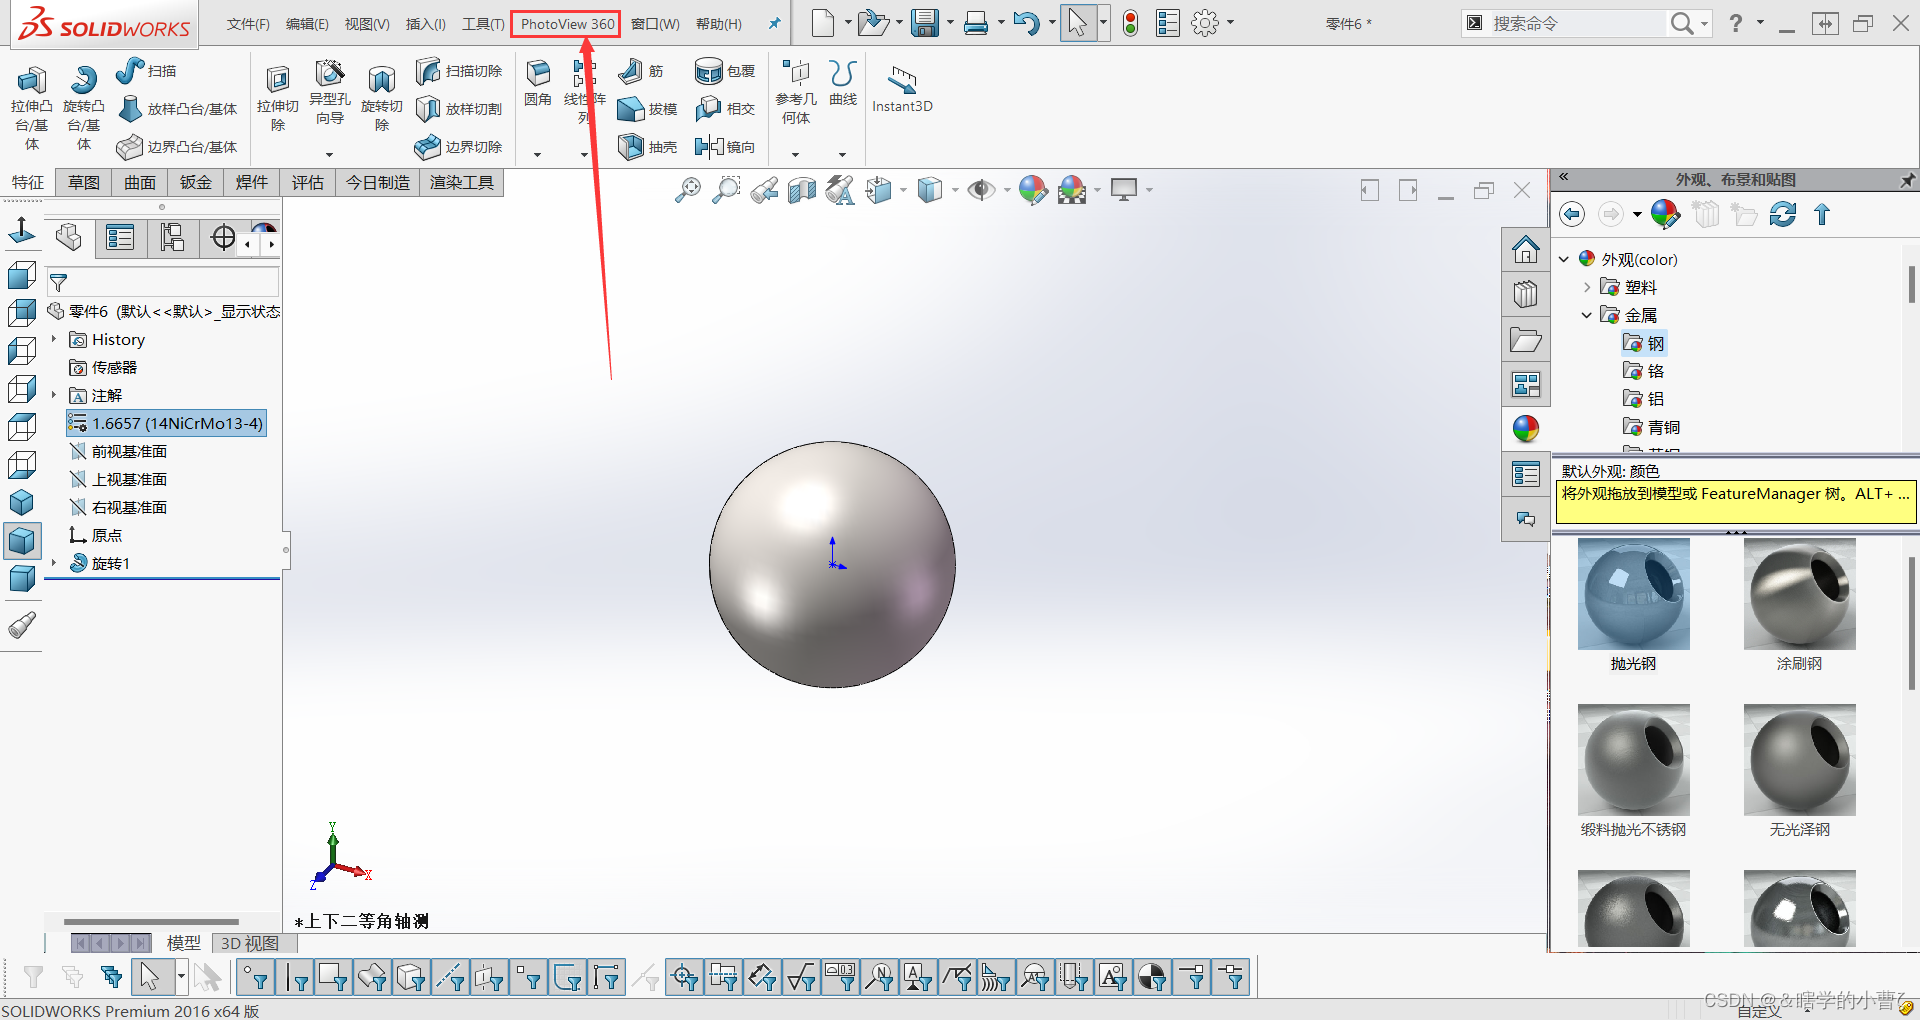Select the Extruded Boss/Base (拉伸凸台/基体) tool
The image size is (1920, 1020).
(x=31, y=107)
